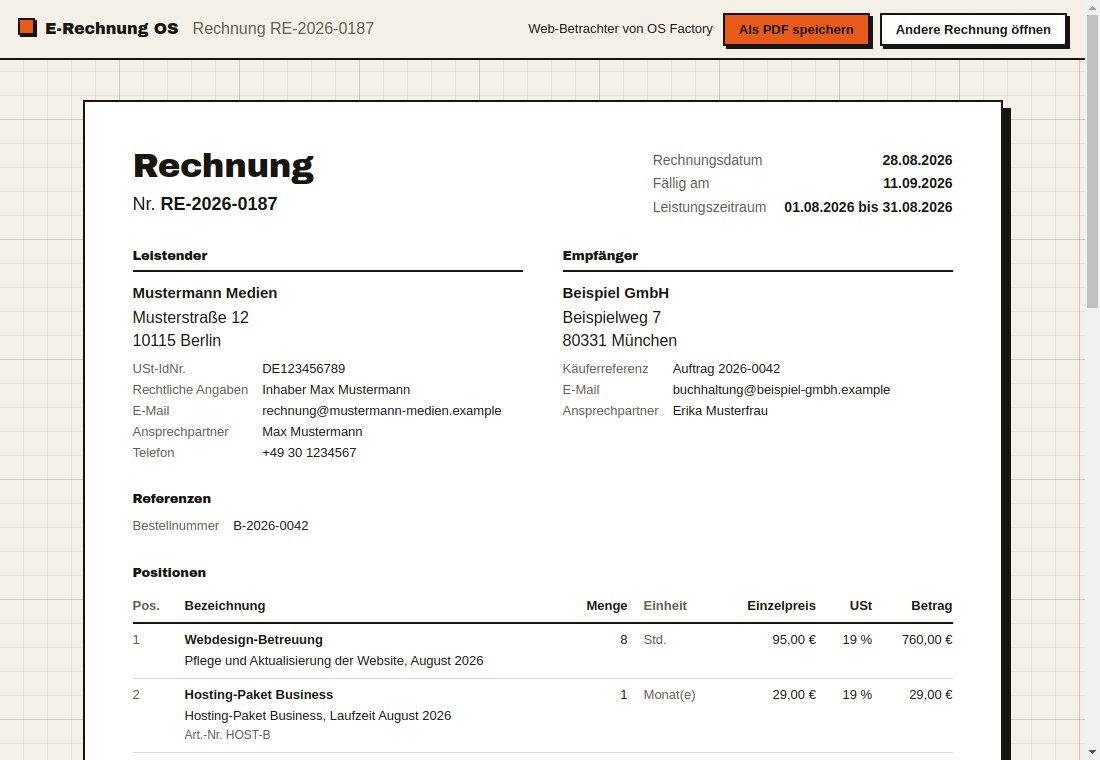Click the E-Rechnung OS brand title
The width and height of the screenshot is (1100, 760).
pos(112,29)
